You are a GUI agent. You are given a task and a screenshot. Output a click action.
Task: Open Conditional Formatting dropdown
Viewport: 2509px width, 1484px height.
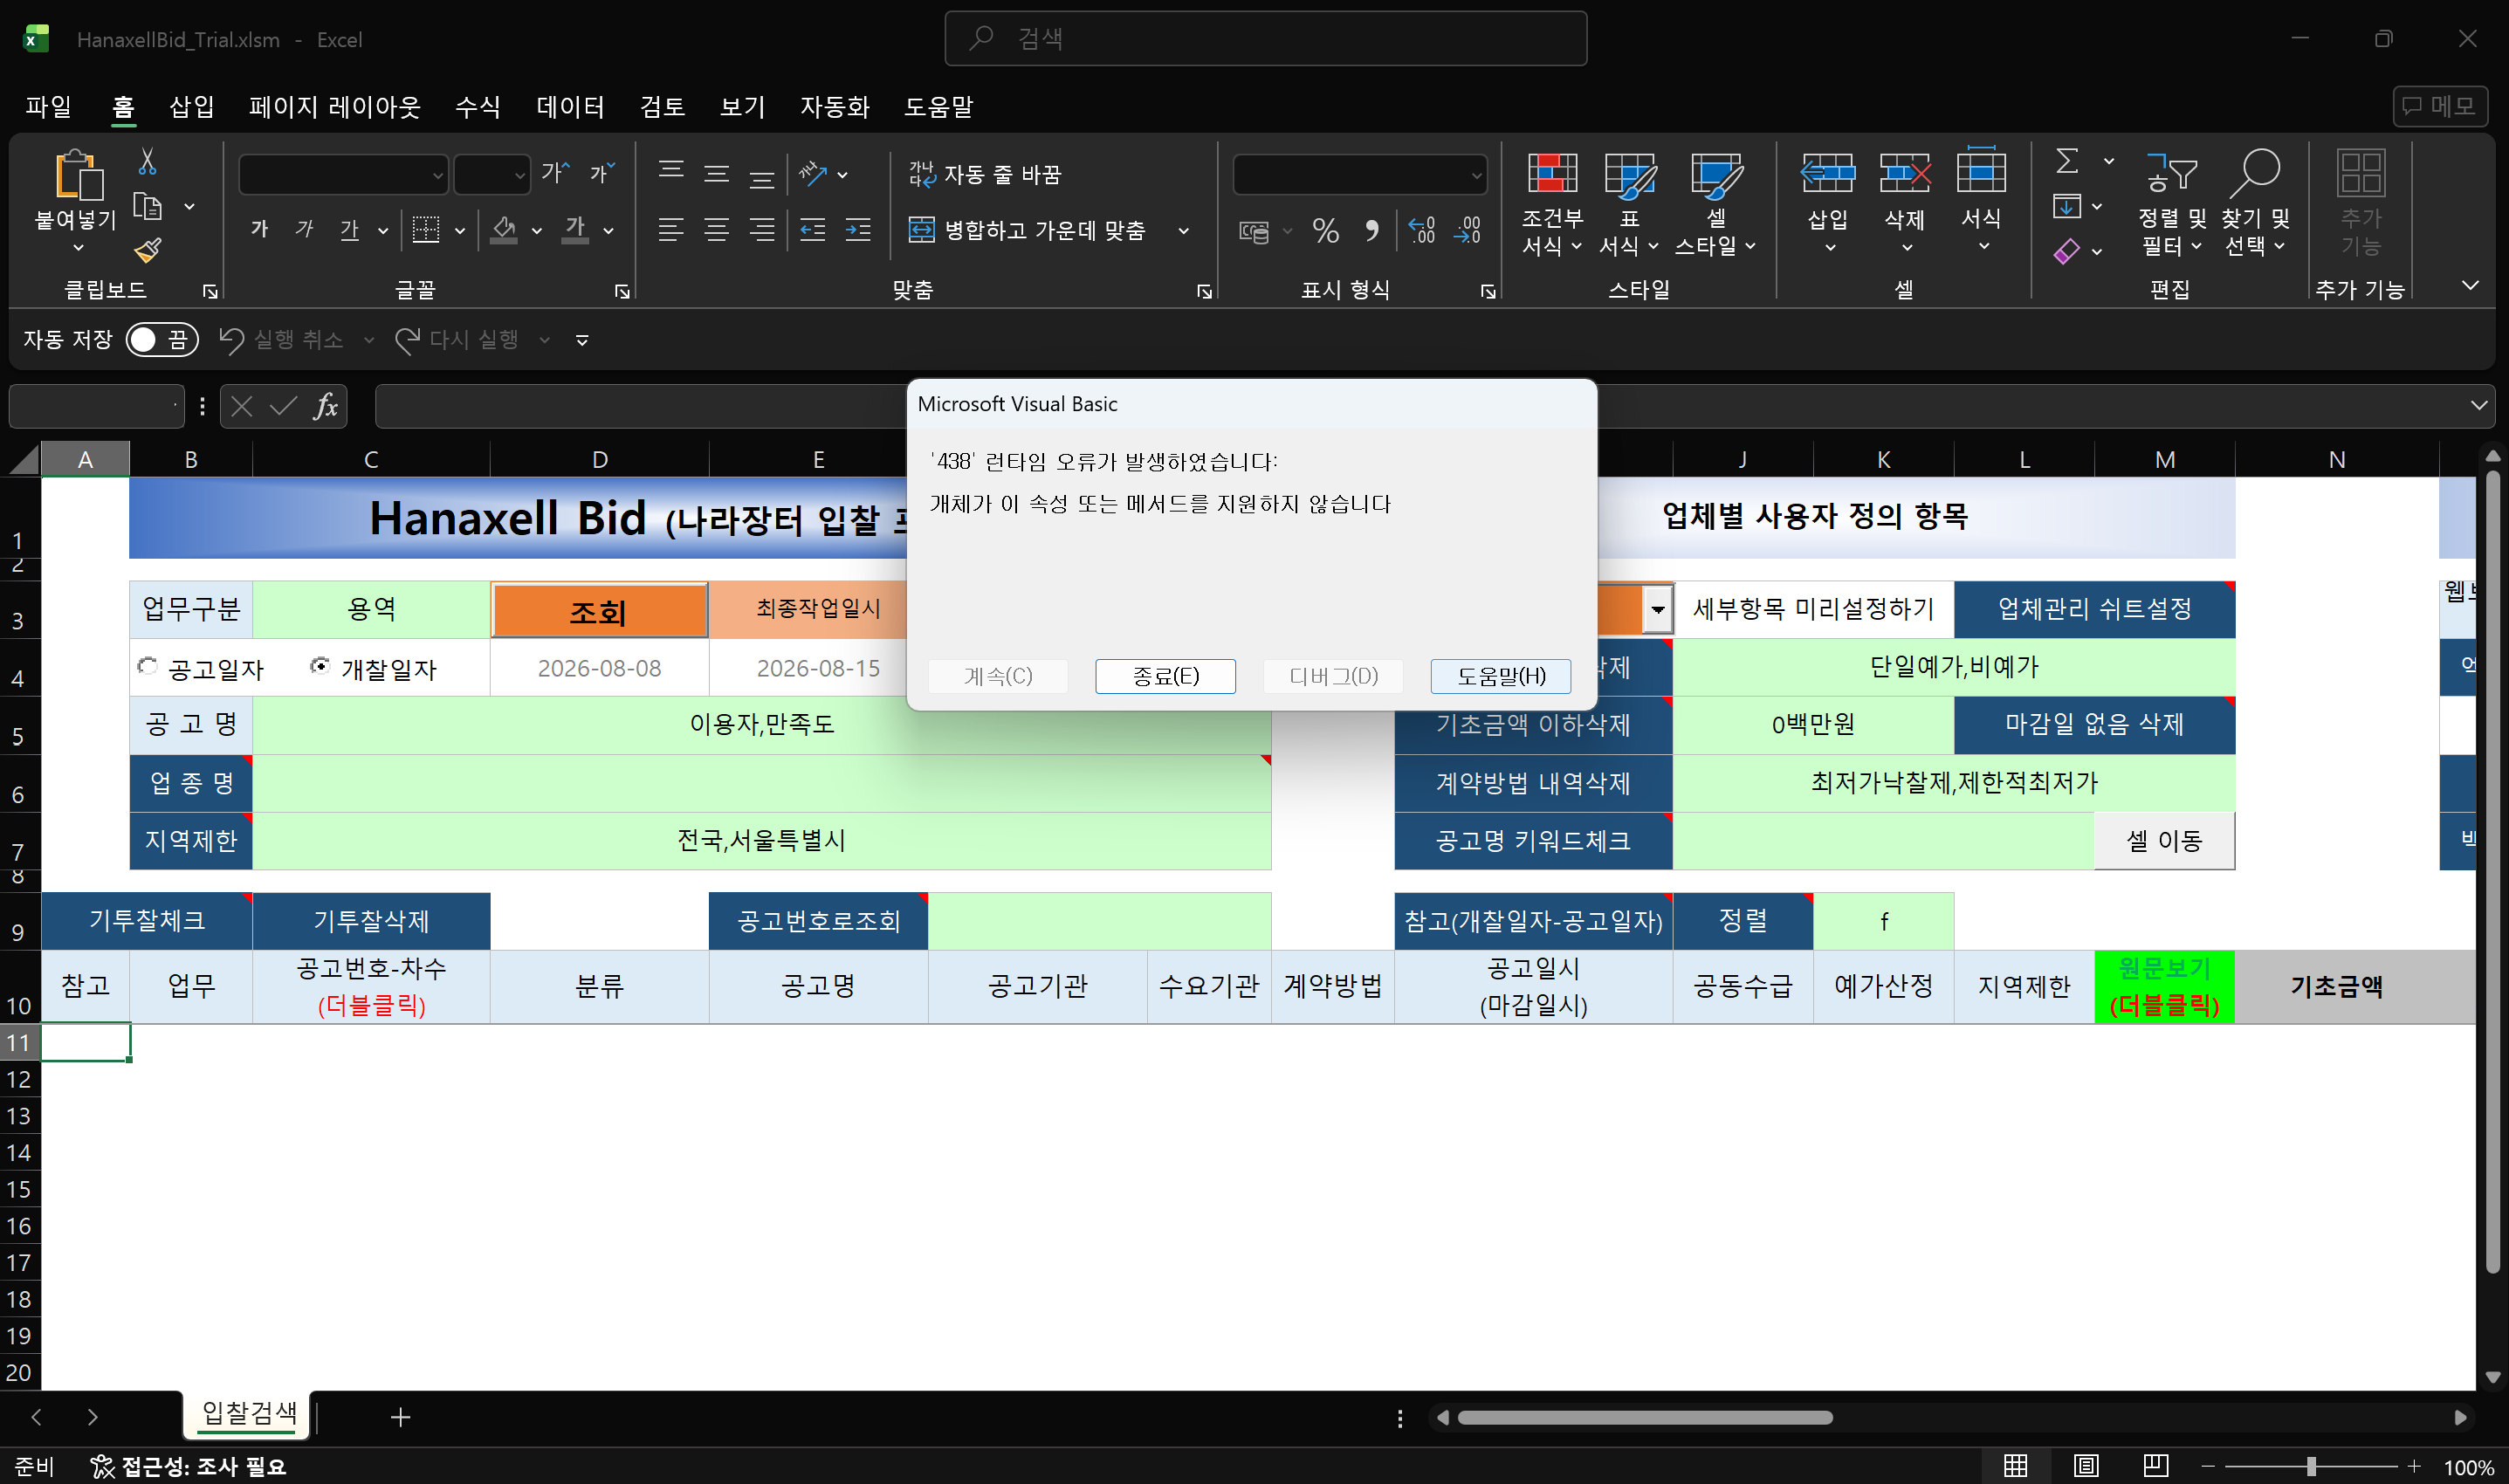pos(1552,204)
